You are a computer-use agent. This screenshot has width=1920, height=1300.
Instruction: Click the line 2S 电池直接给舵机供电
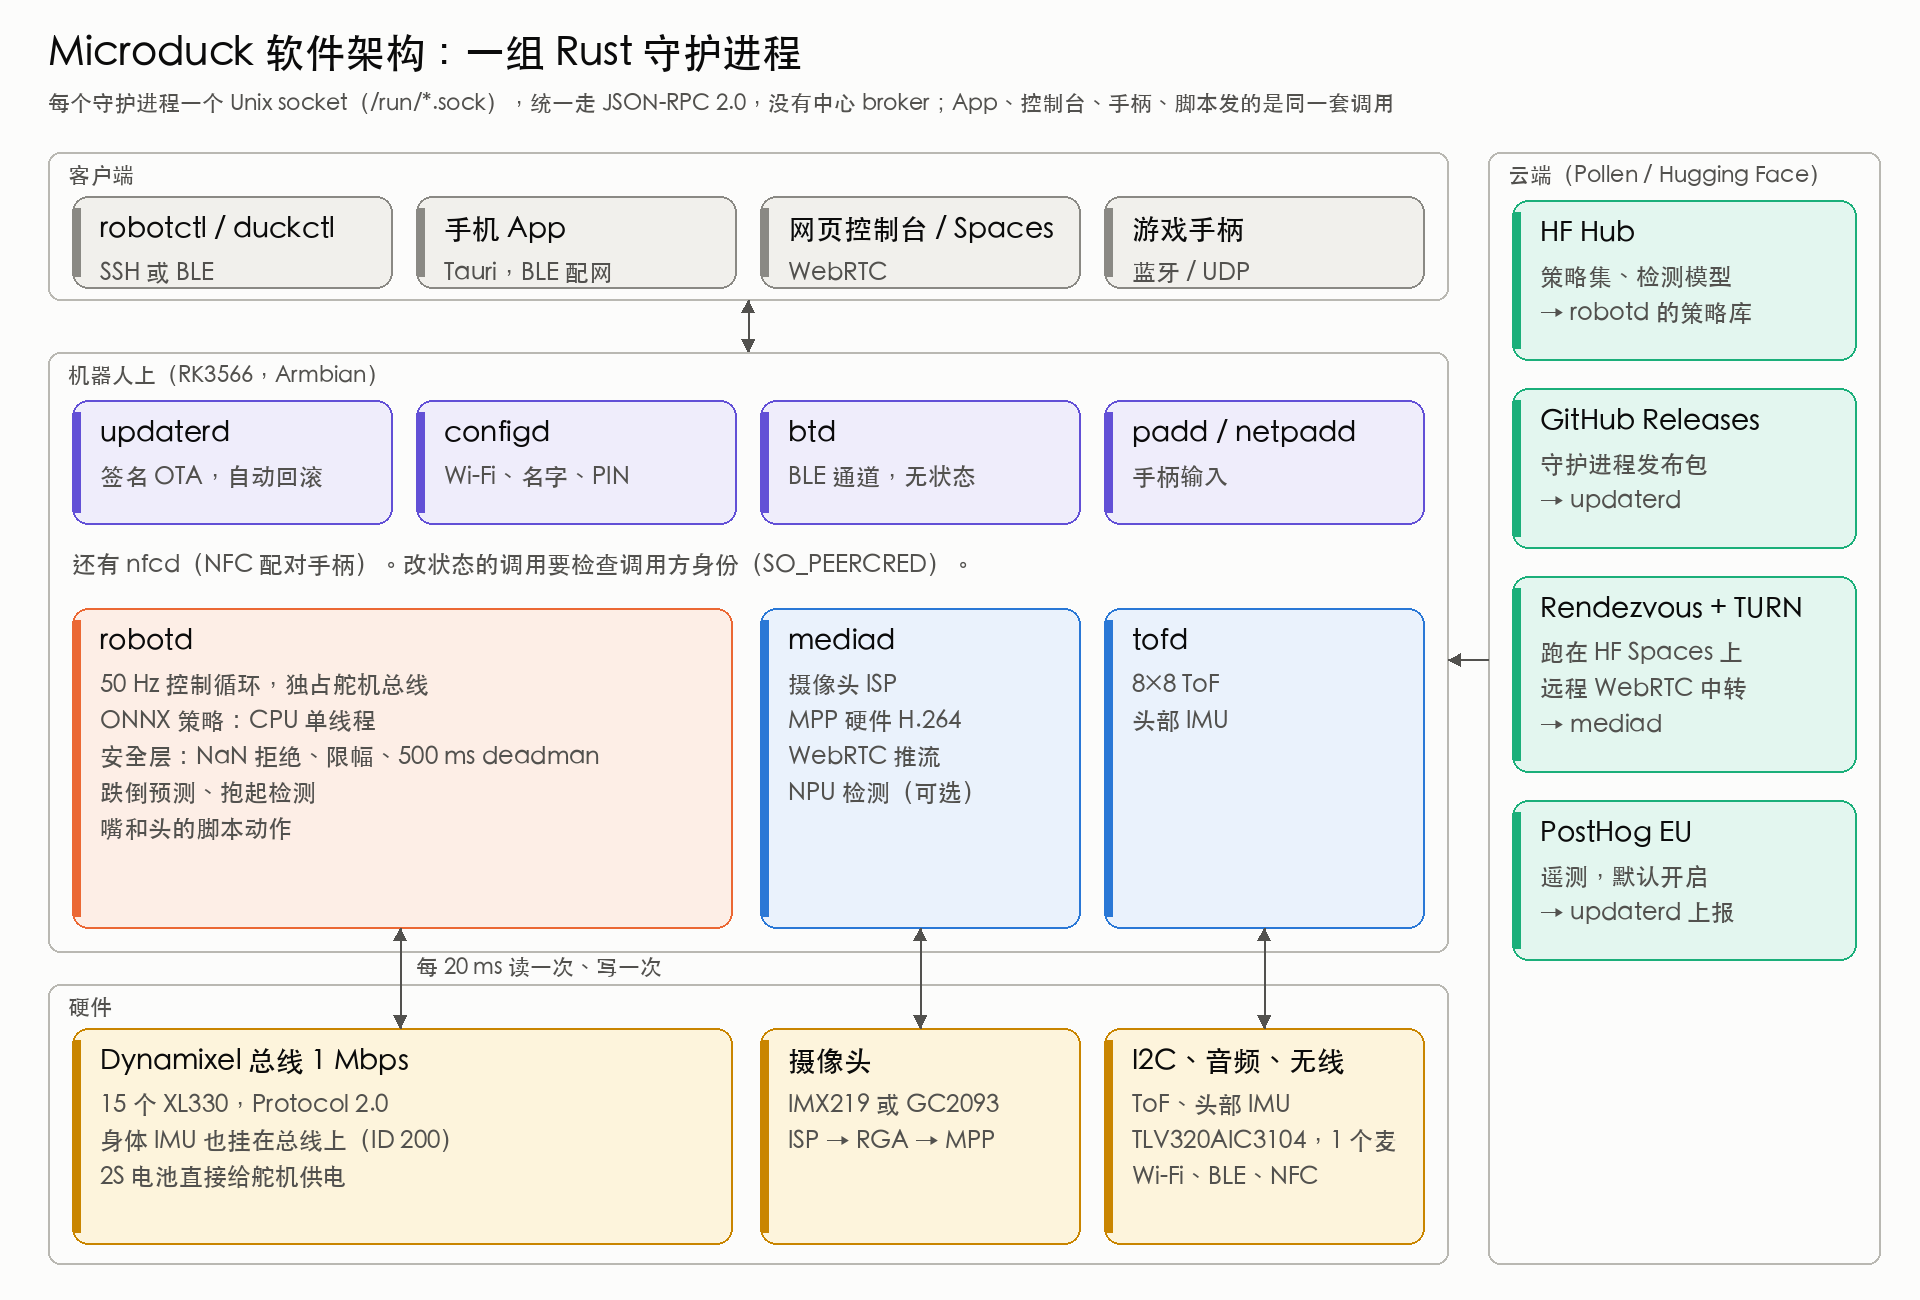pos(222,1177)
